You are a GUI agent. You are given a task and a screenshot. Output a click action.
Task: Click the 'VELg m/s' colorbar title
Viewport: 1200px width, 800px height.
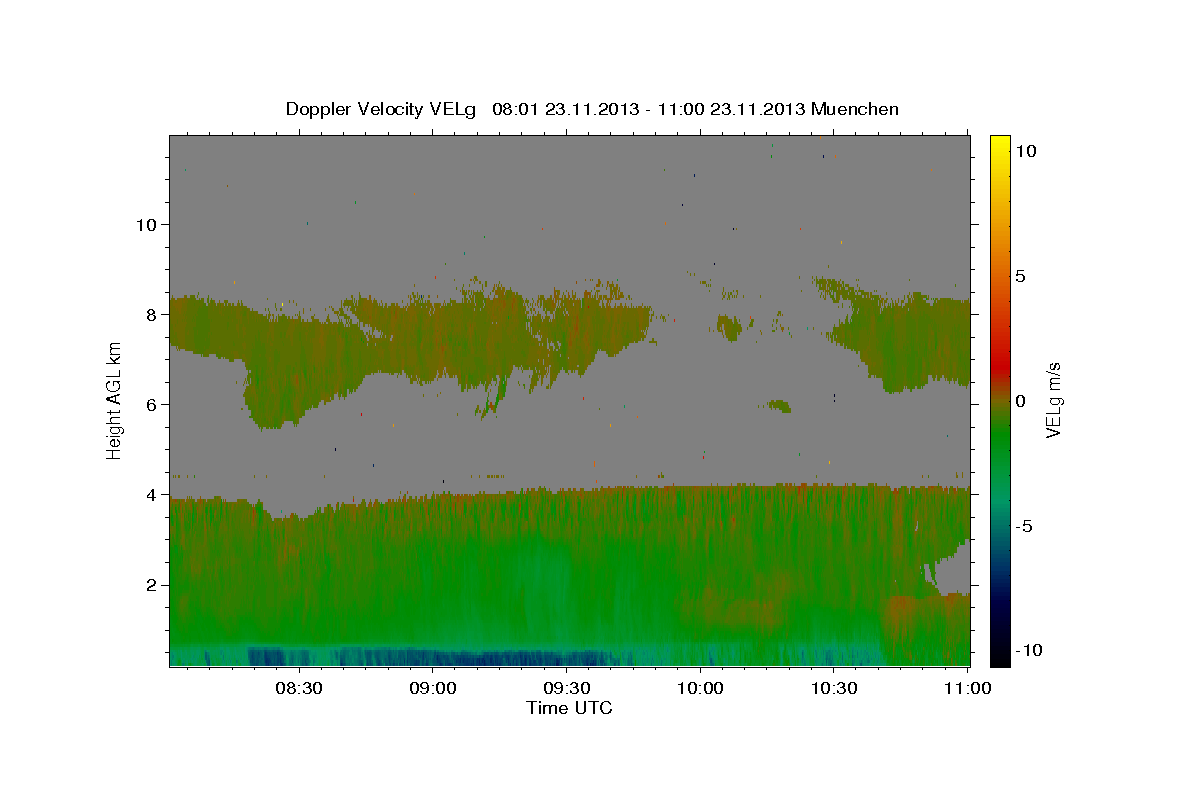point(1054,401)
